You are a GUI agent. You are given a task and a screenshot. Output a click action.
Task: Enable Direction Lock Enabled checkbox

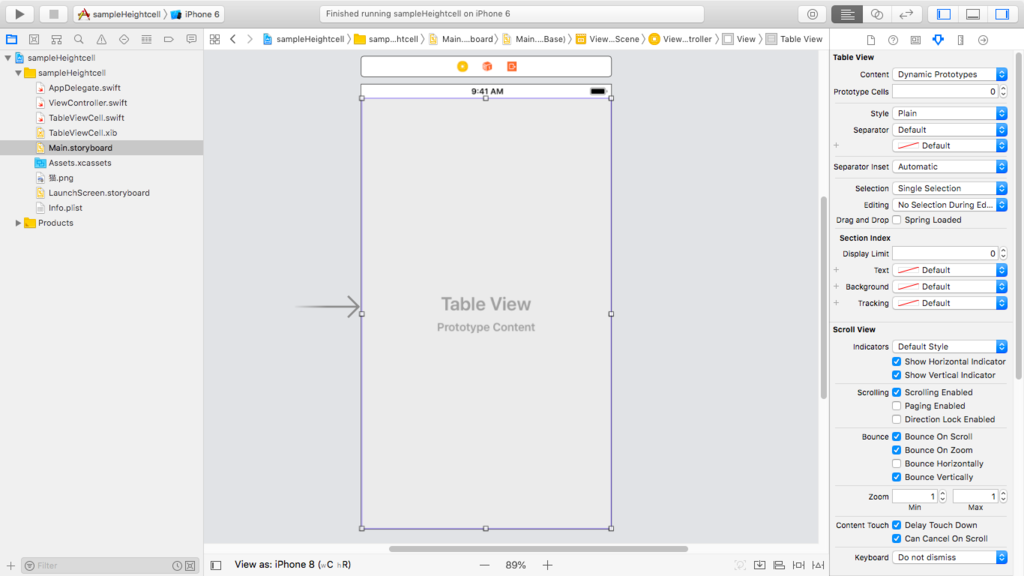897,419
